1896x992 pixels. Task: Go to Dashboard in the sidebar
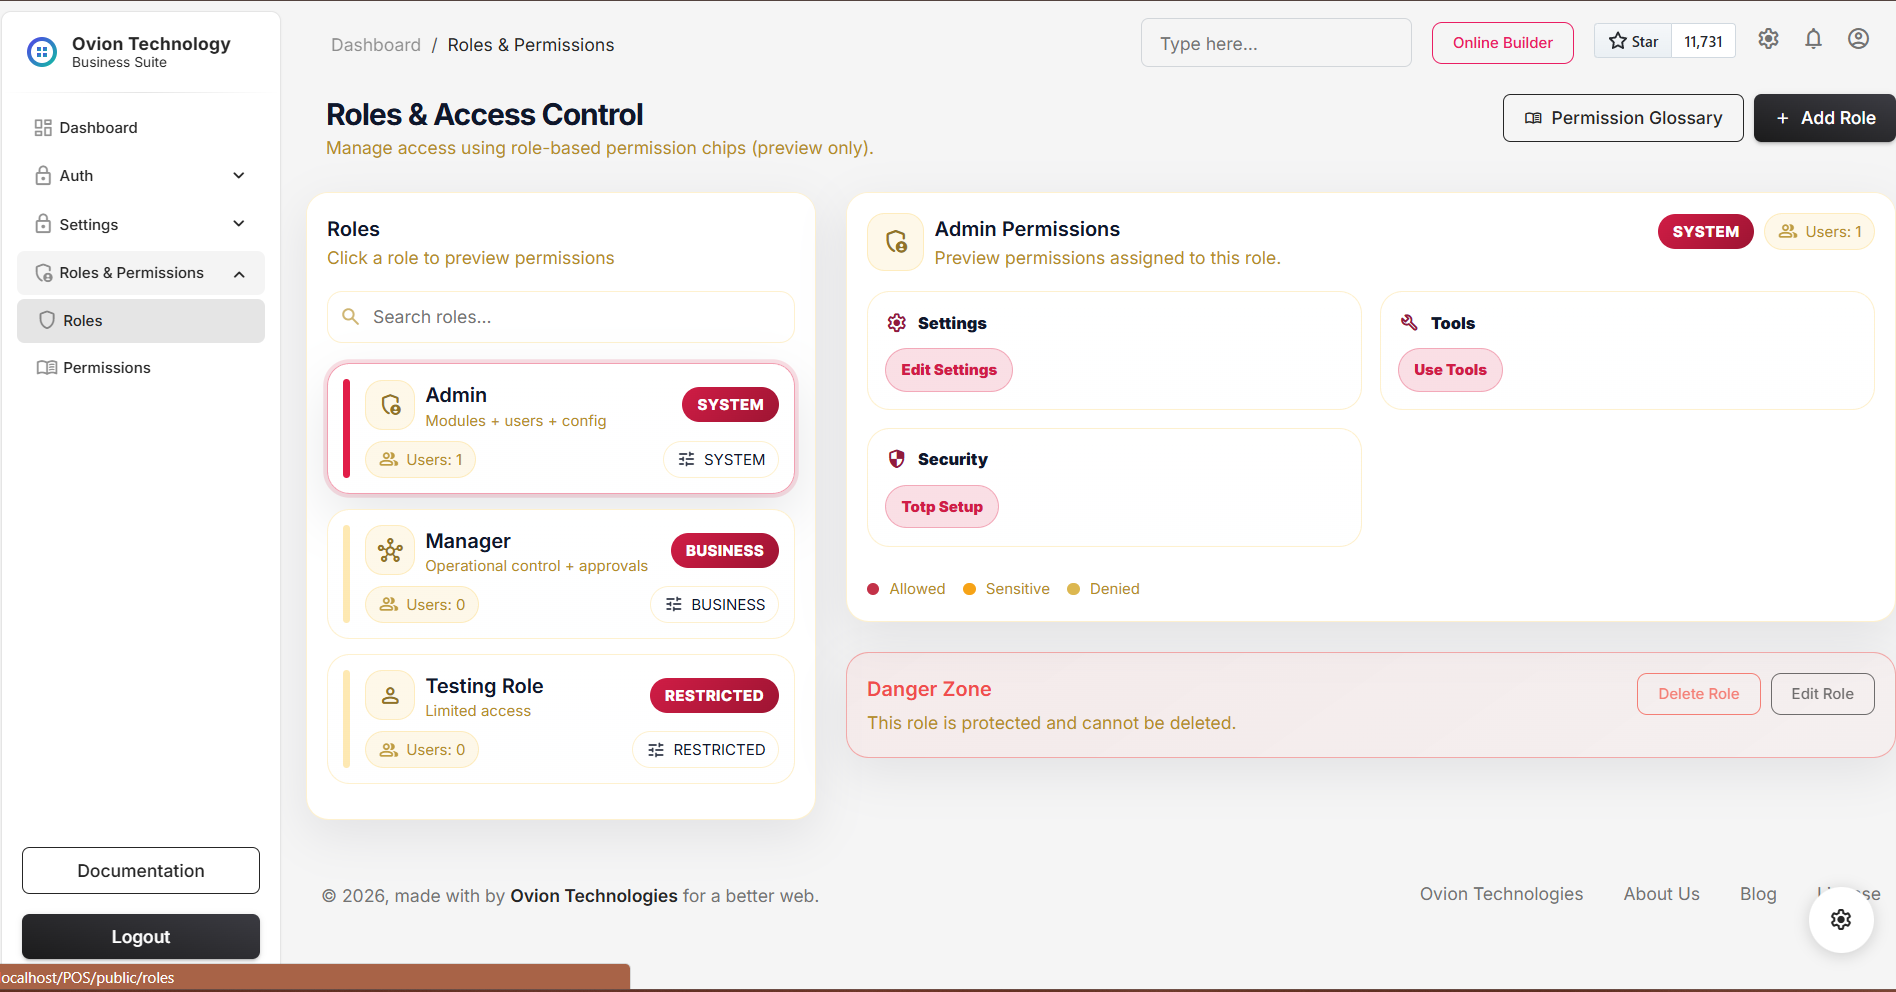pos(98,128)
